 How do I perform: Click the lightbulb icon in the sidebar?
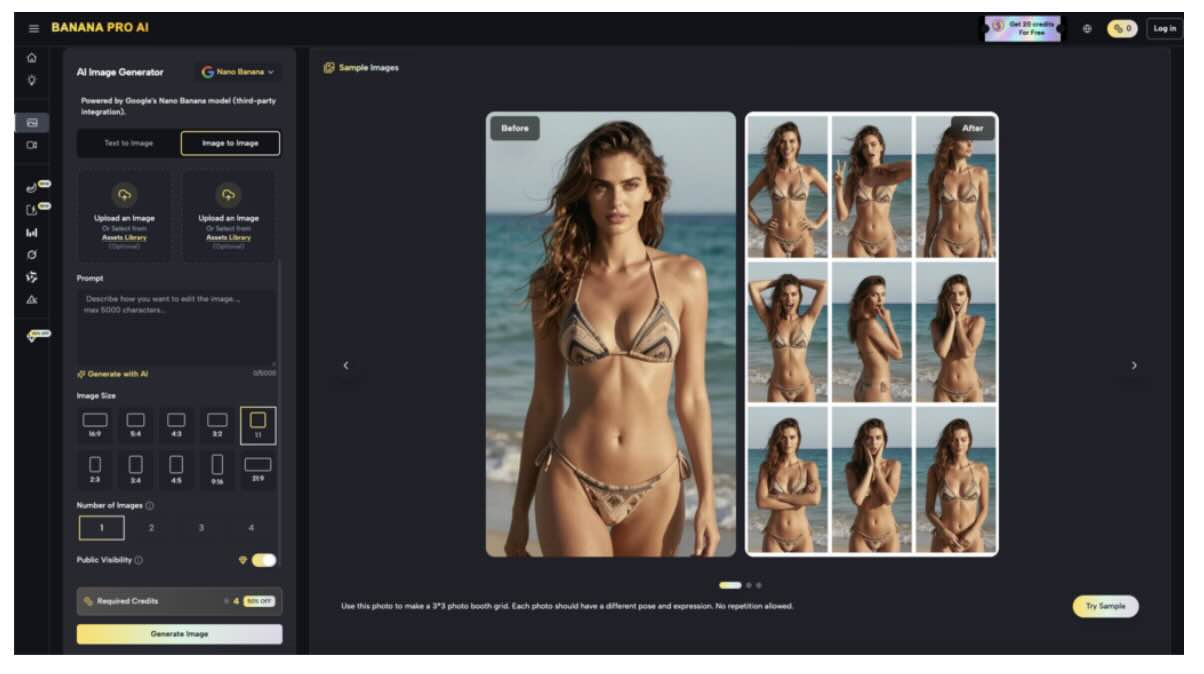(x=32, y=81)
